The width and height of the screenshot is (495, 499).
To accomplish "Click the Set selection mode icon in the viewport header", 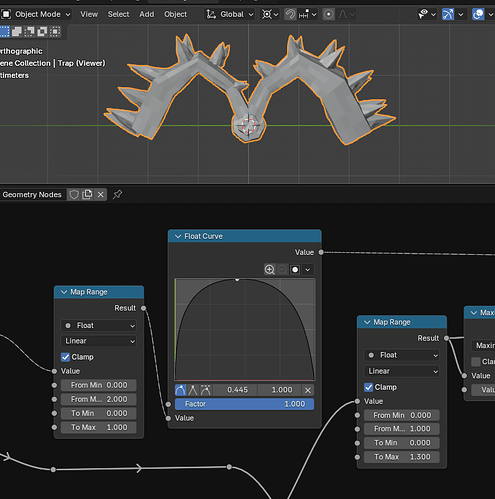I will 4,32.
